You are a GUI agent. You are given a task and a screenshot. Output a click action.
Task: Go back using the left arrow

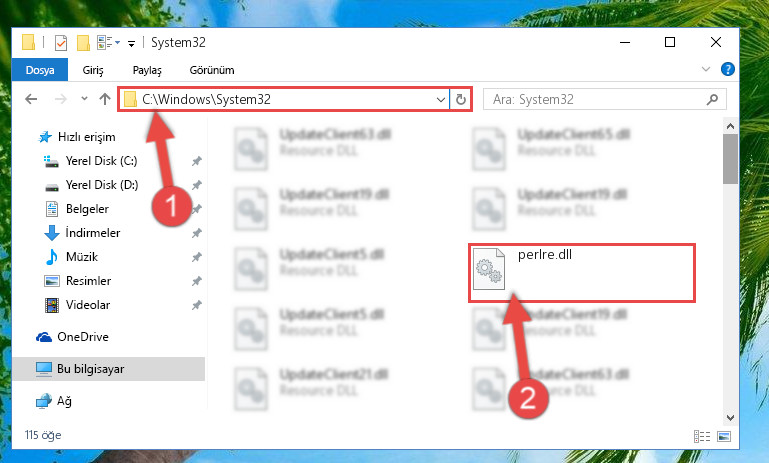pos(31,100)
